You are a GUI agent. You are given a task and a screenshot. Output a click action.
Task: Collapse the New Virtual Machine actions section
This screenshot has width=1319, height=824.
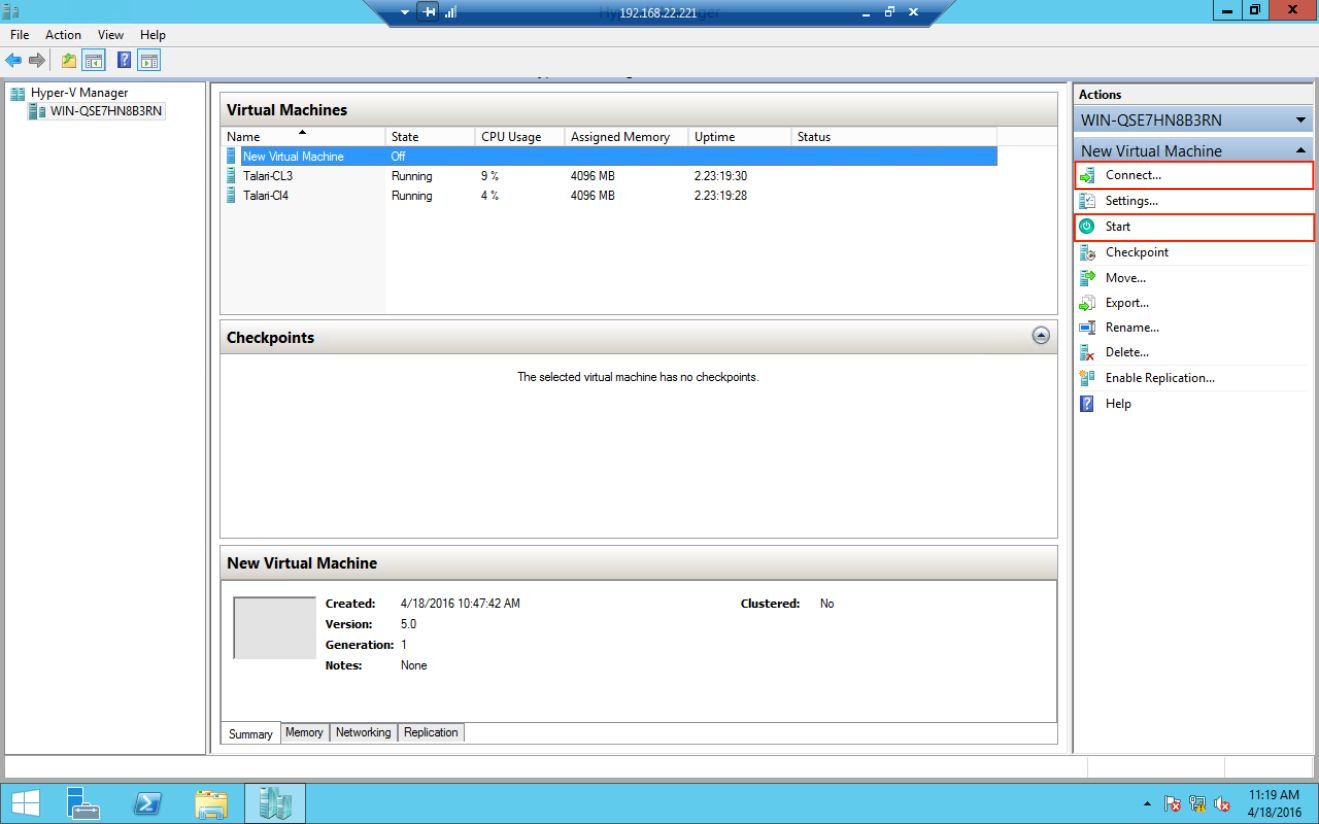[x=1301, y=150]
